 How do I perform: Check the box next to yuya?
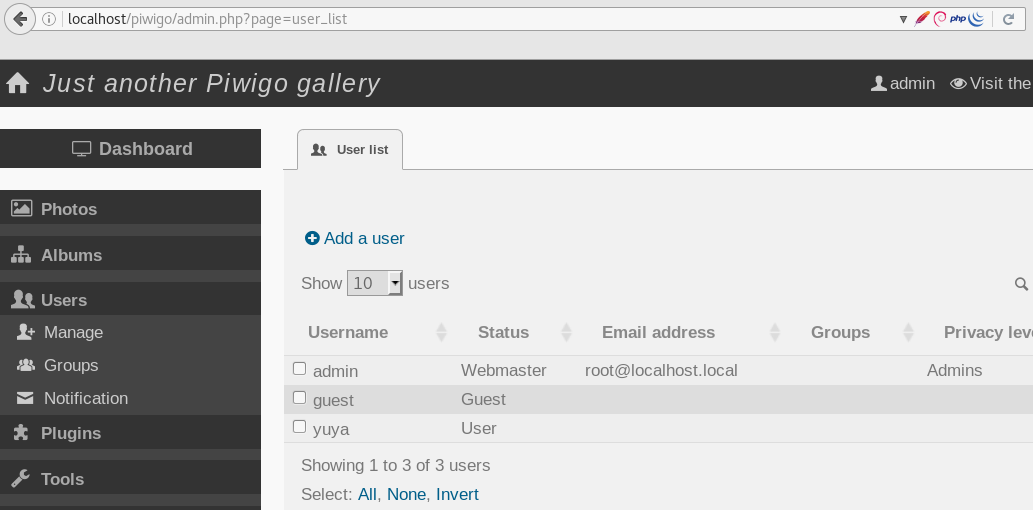point(299,426)
